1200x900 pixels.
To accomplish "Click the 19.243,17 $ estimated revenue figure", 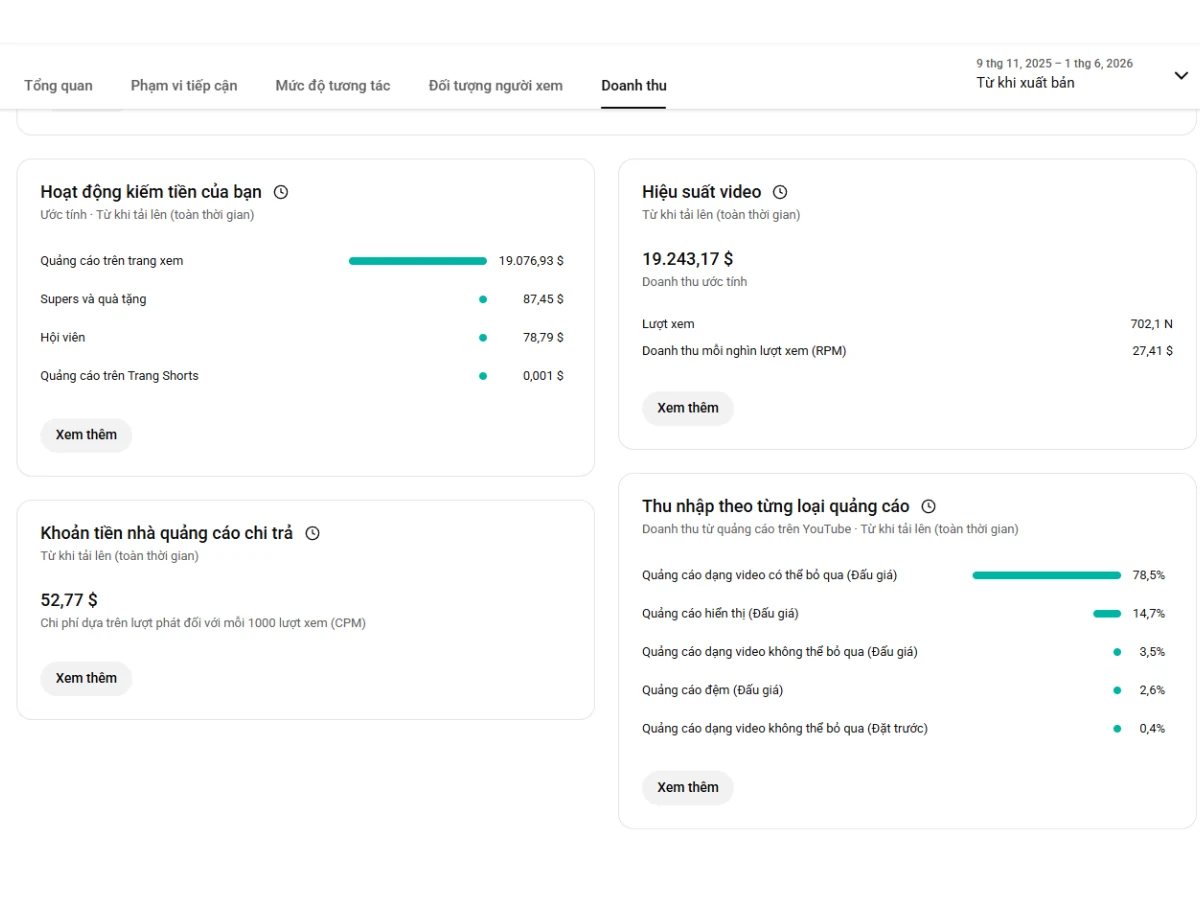I will click(x=688, y=259).
